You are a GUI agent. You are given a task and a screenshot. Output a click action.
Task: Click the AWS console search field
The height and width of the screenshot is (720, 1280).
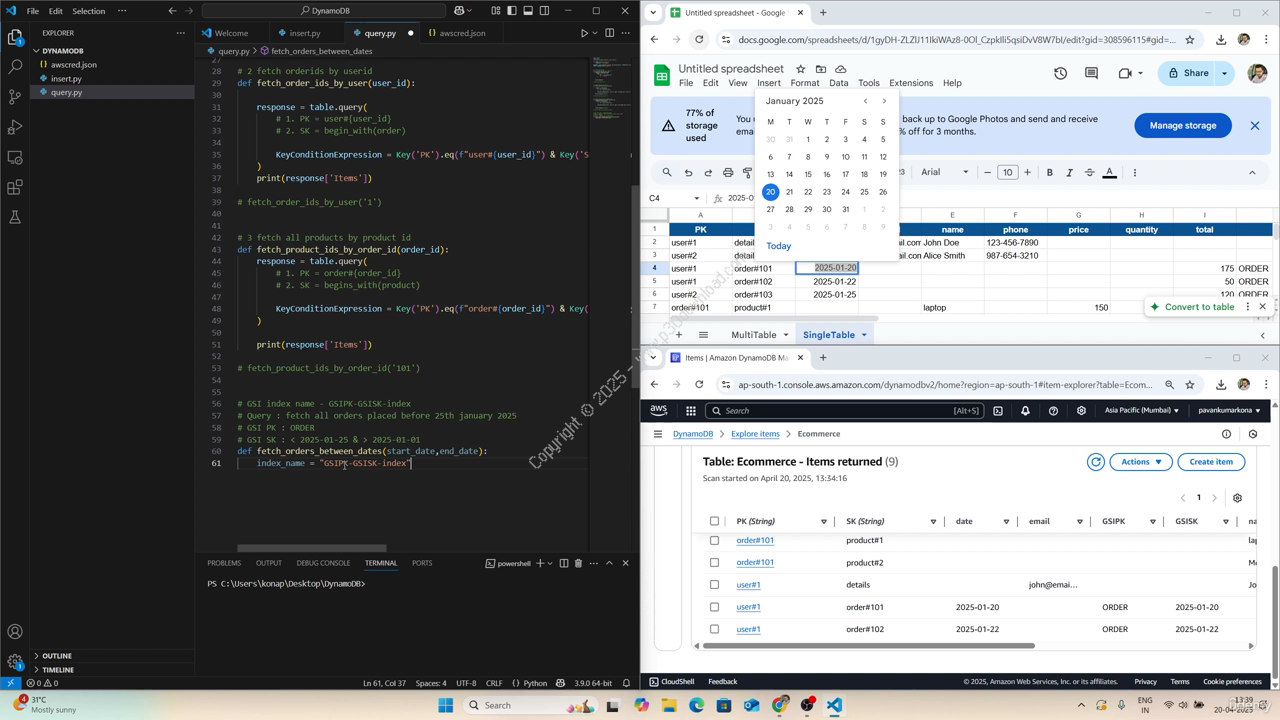tap(844, 411)
